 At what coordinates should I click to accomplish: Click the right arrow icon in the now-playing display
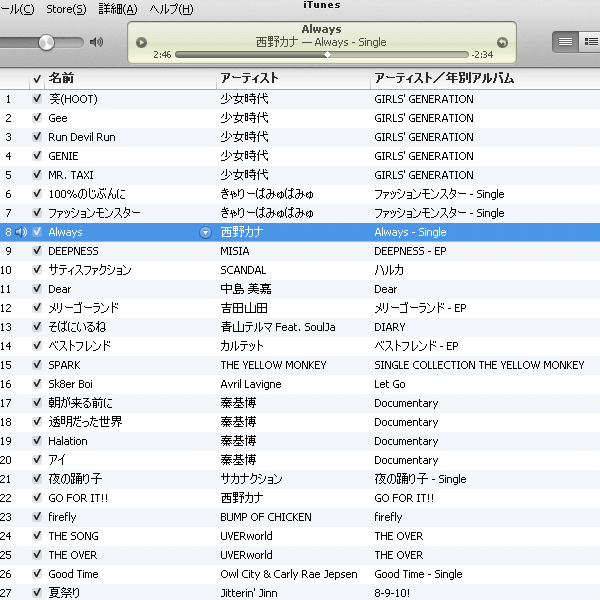tap(502, 42)
